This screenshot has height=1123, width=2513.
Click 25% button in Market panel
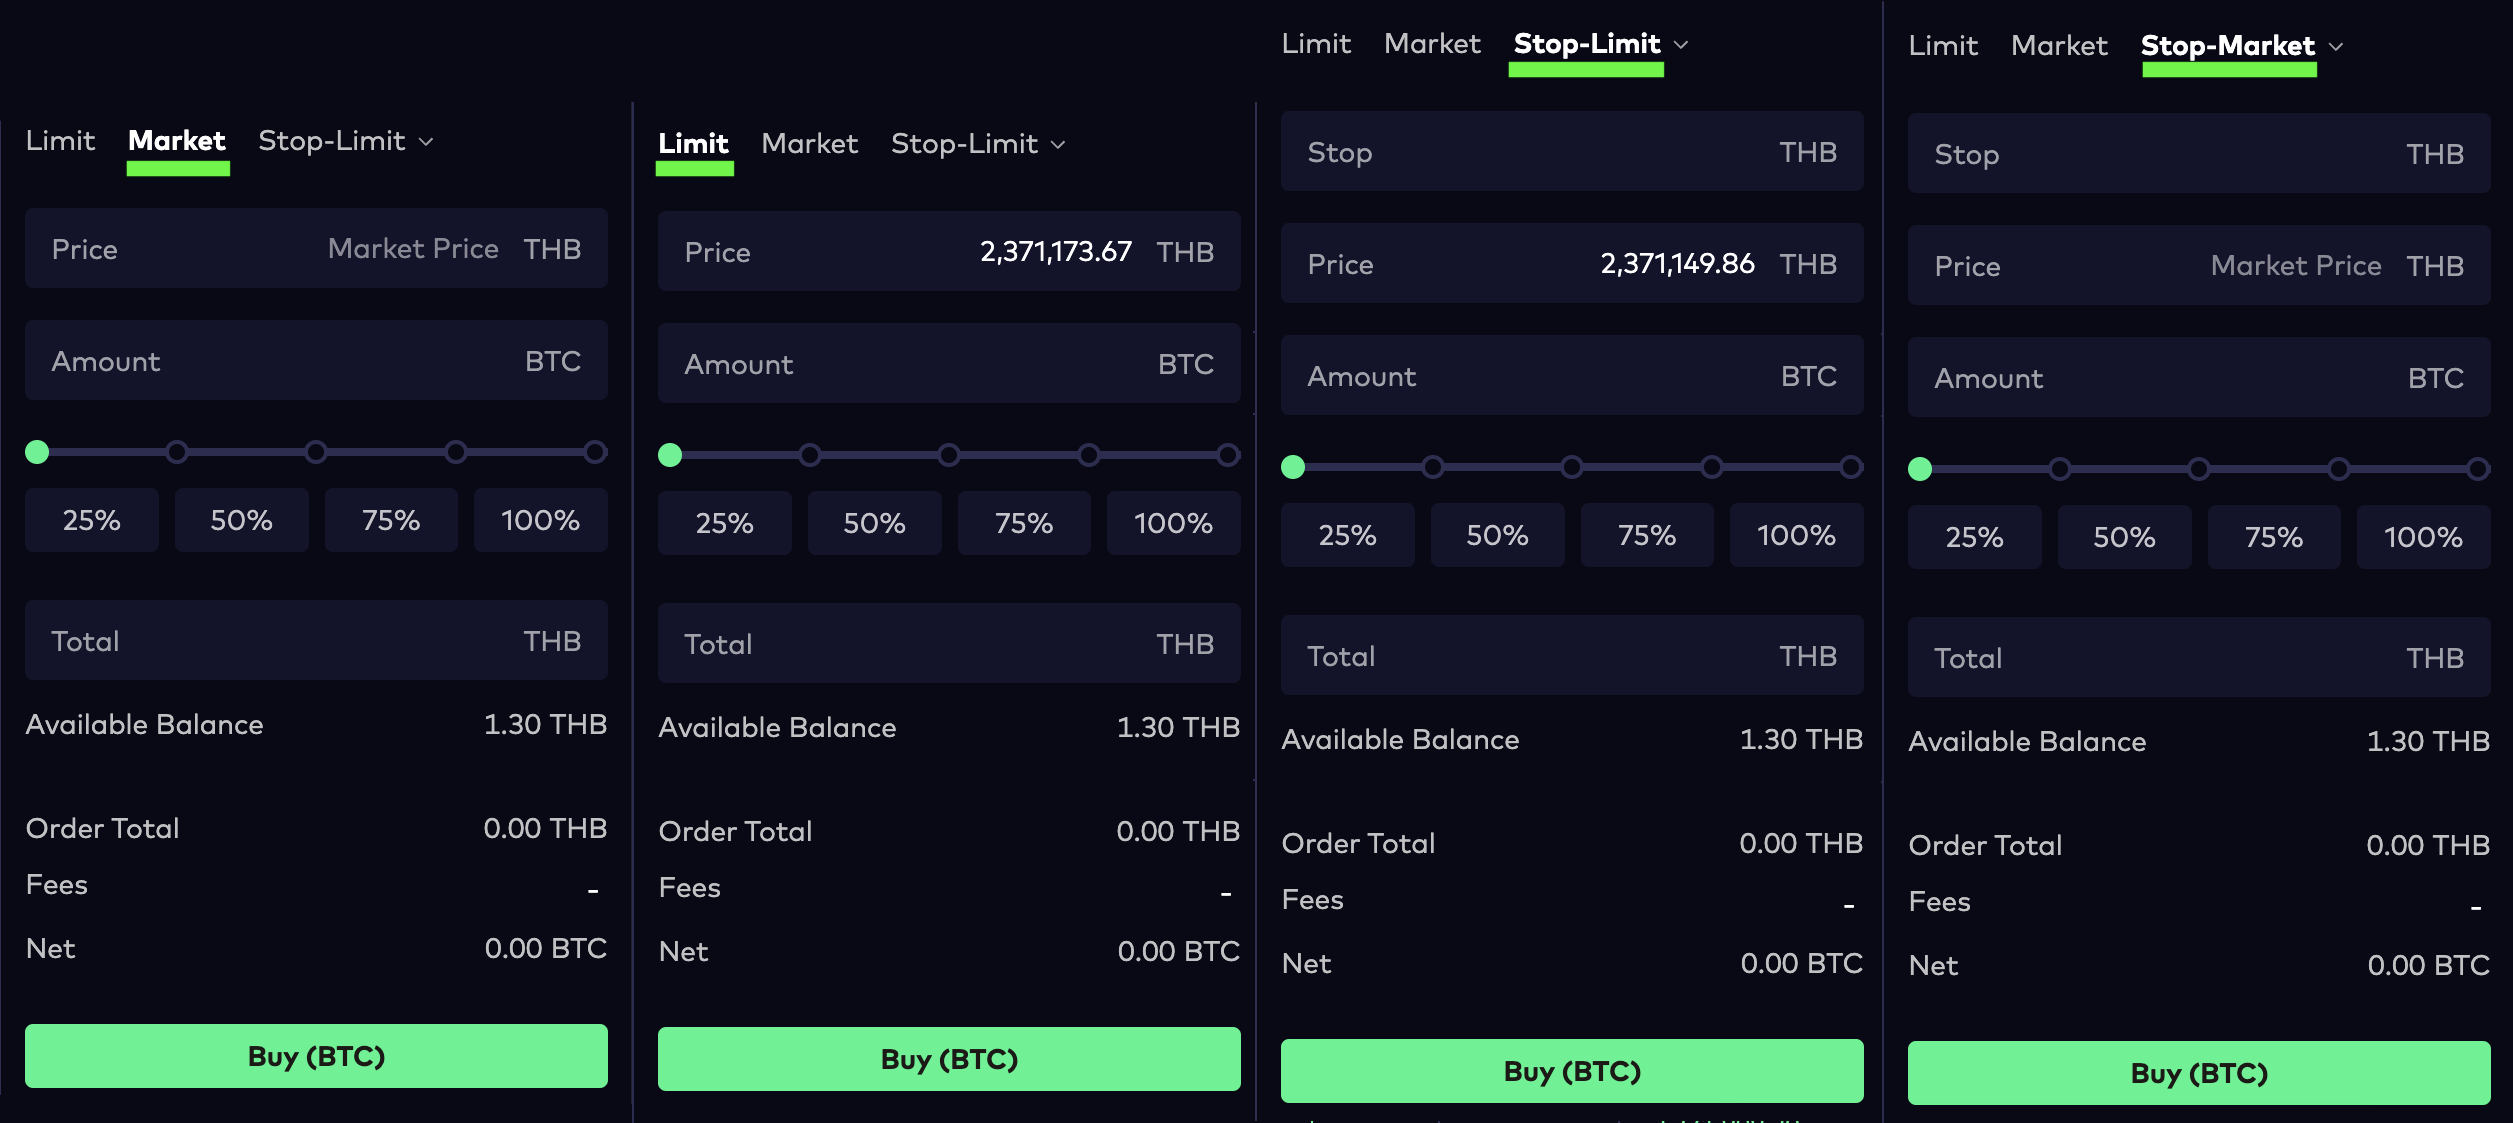coord(91,520)
